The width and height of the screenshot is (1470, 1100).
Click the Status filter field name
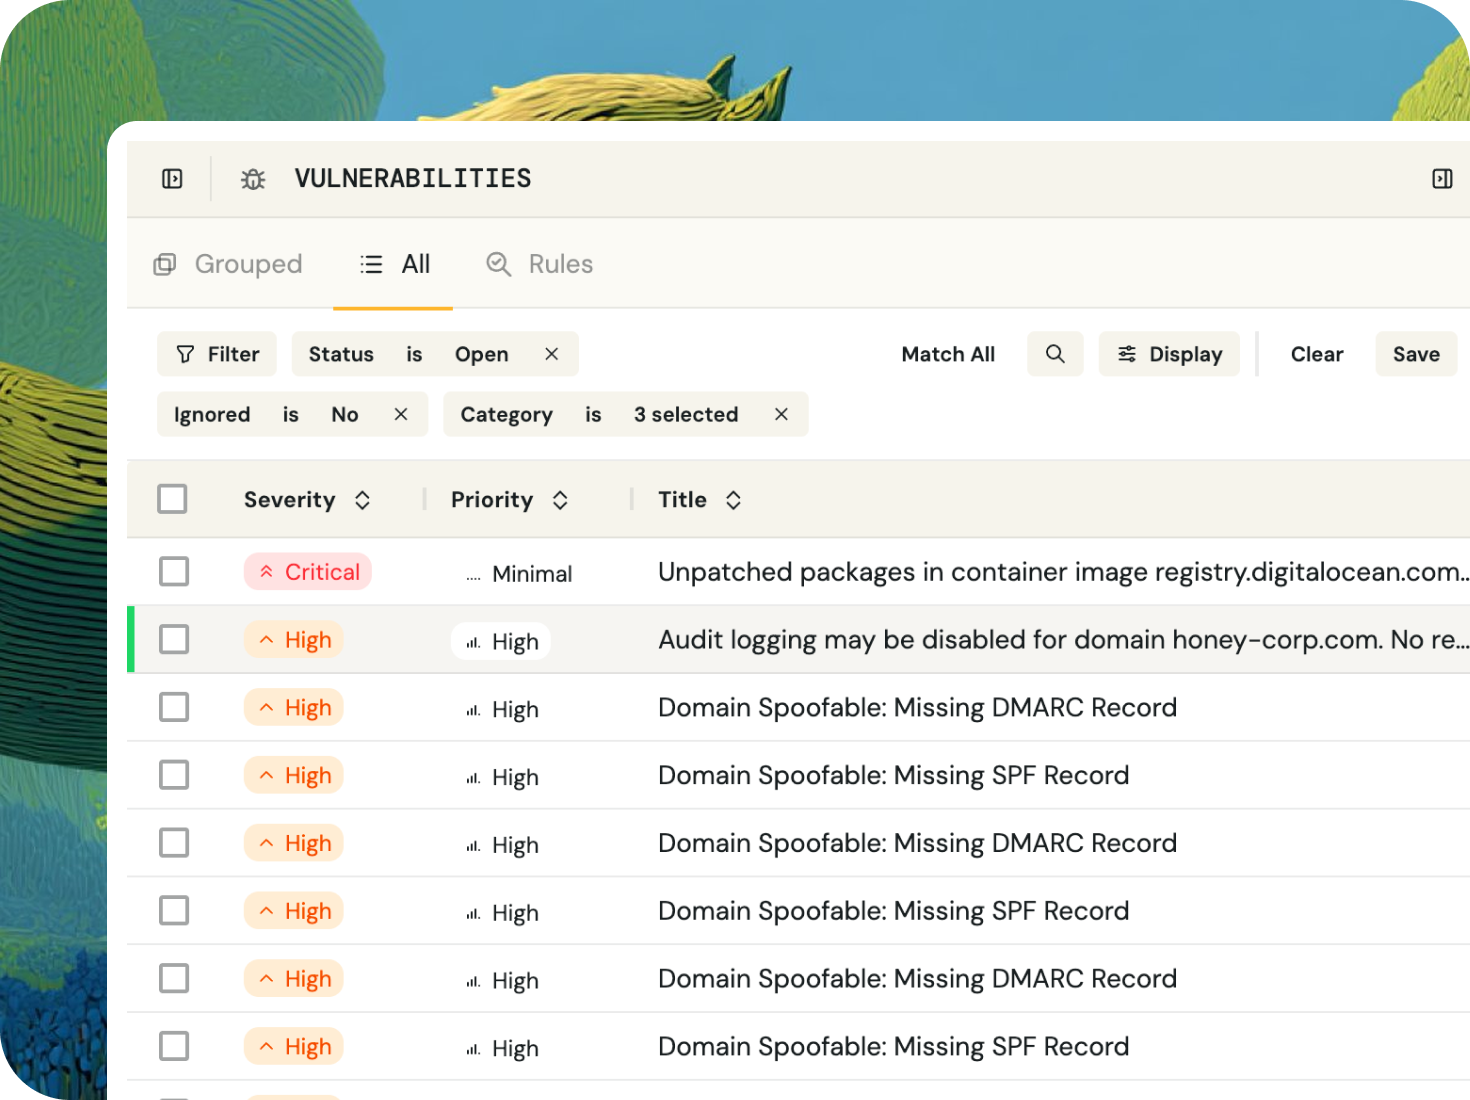coord(341,354)
